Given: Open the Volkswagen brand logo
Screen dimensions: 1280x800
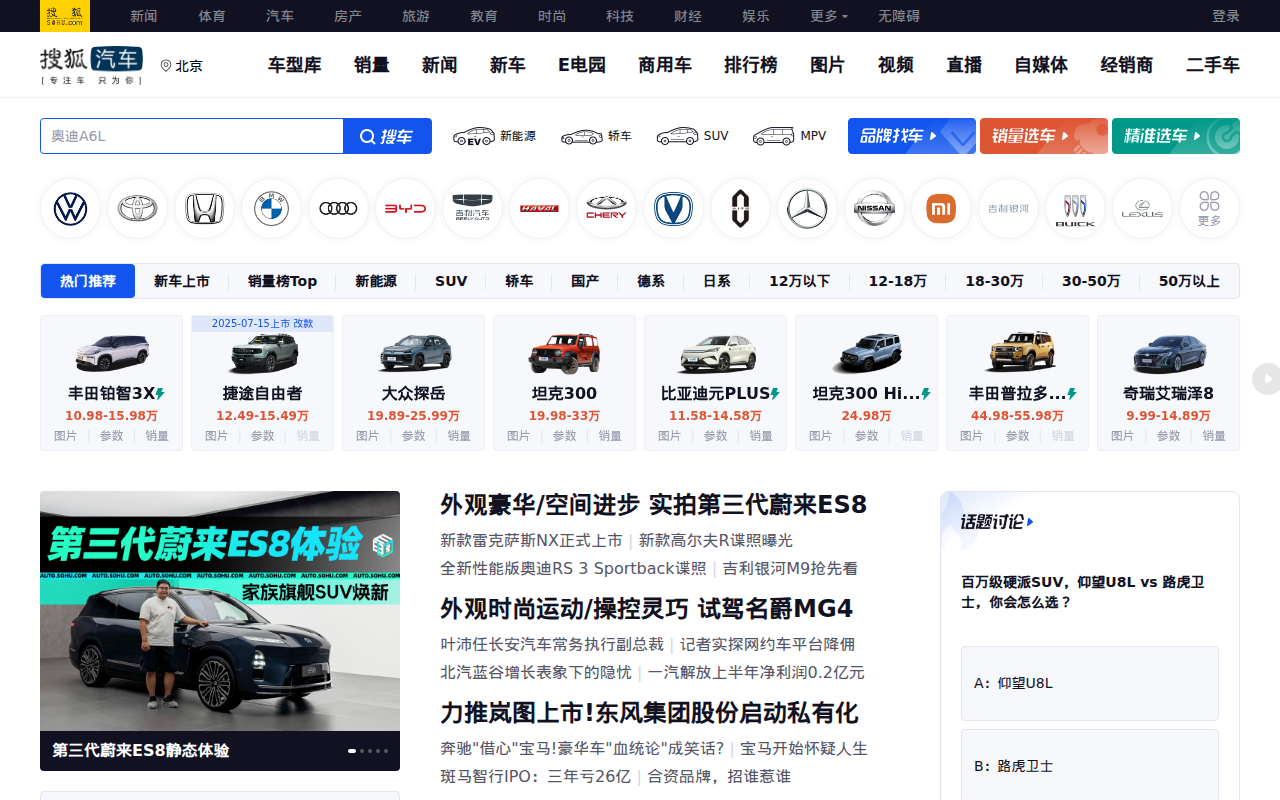Looking at the screenshot, I should click(71, 209).
